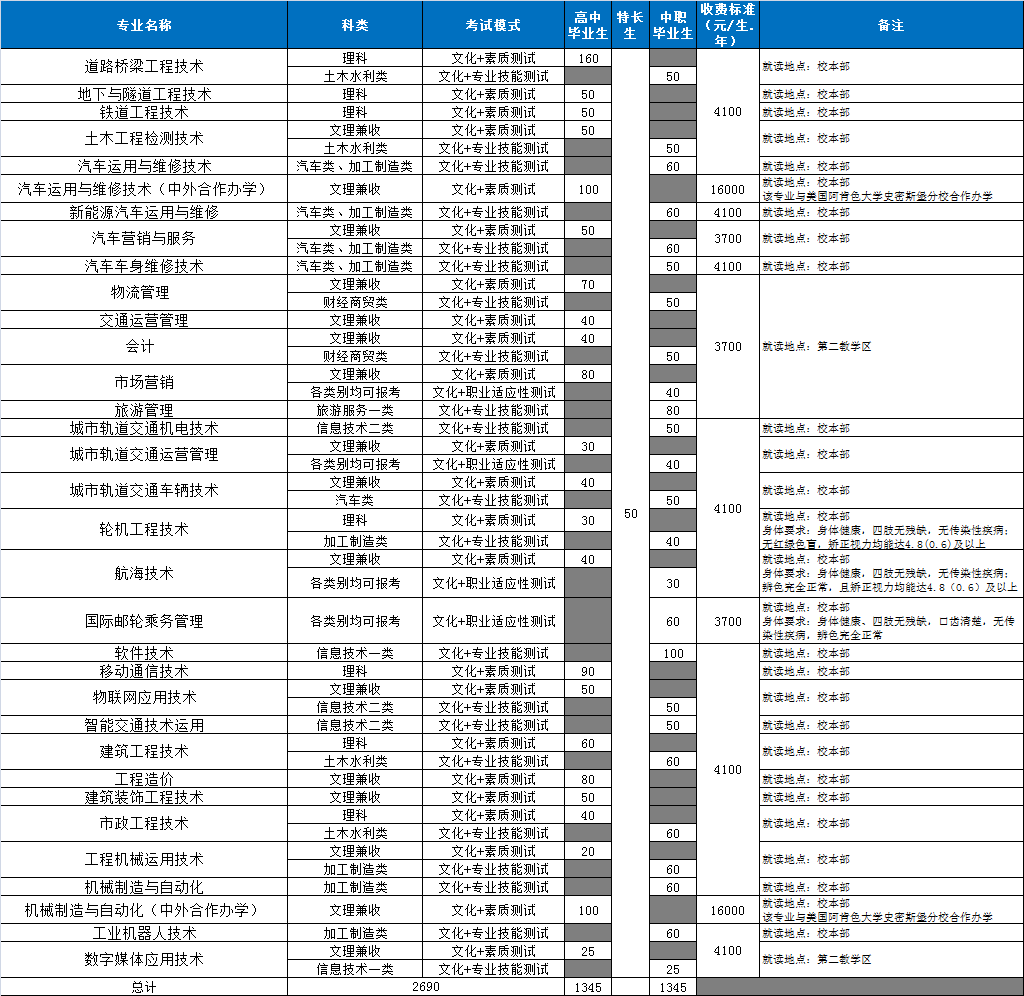
Task: Click the 总计 cell in bottom row
Action: click(x=143, y=987)
